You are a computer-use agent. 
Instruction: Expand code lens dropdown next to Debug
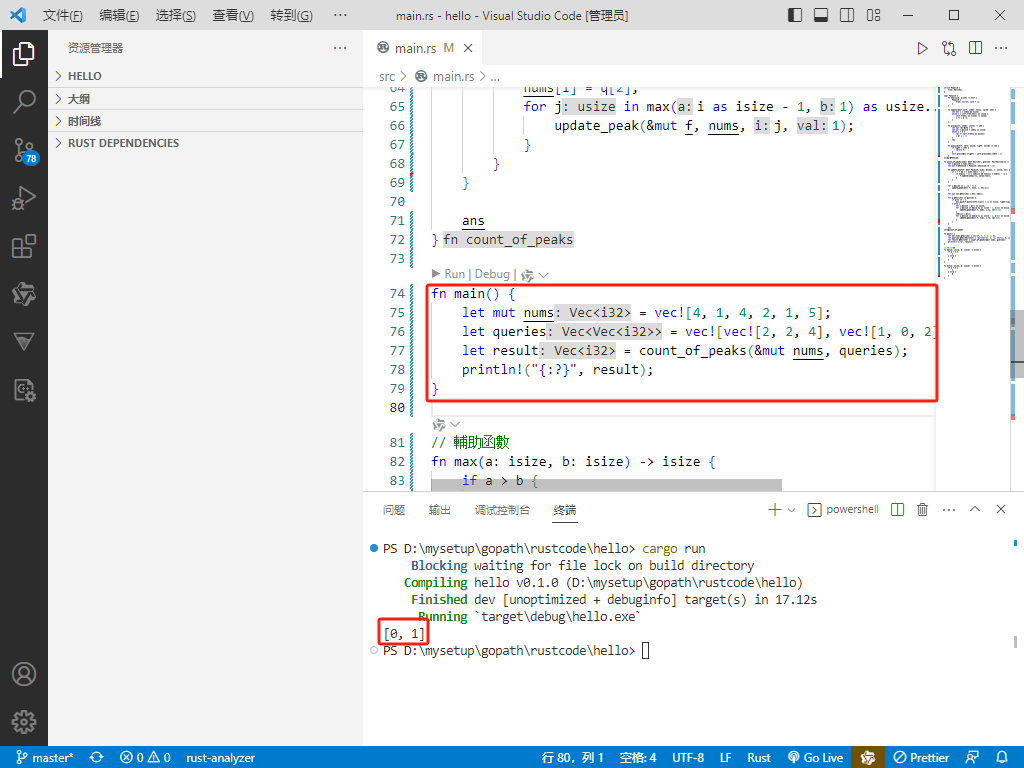point(543,275)
